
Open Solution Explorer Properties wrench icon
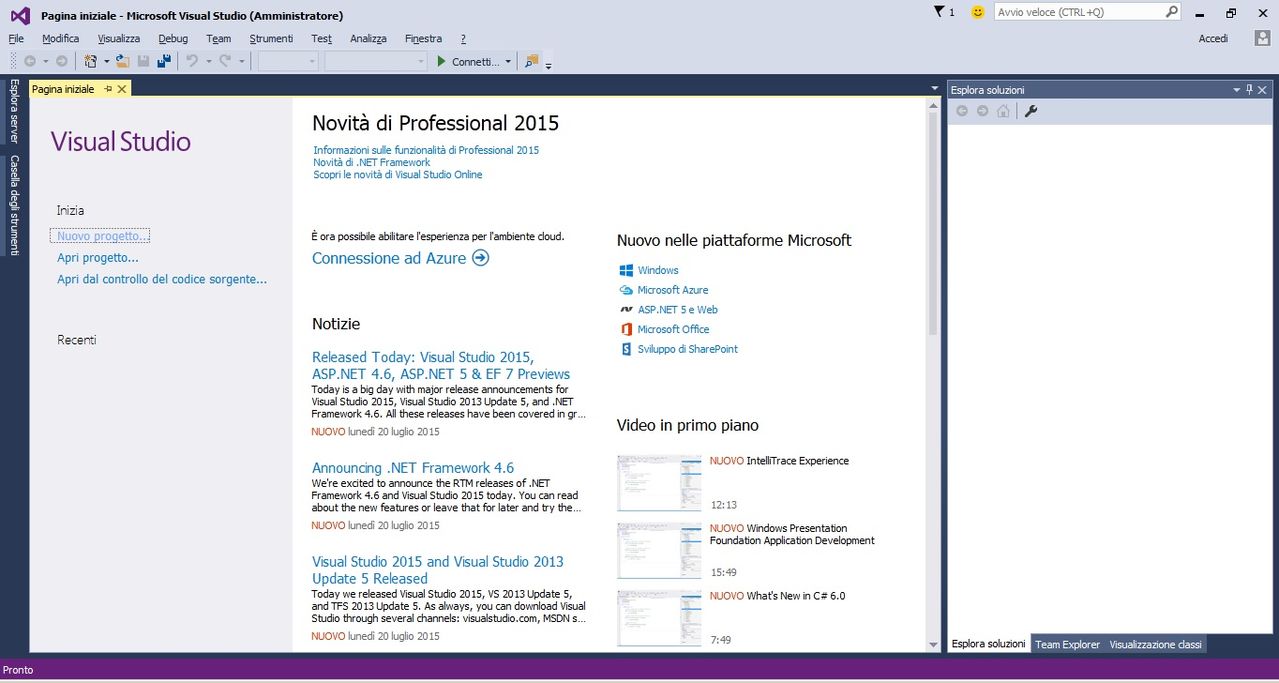[1031, 111]
